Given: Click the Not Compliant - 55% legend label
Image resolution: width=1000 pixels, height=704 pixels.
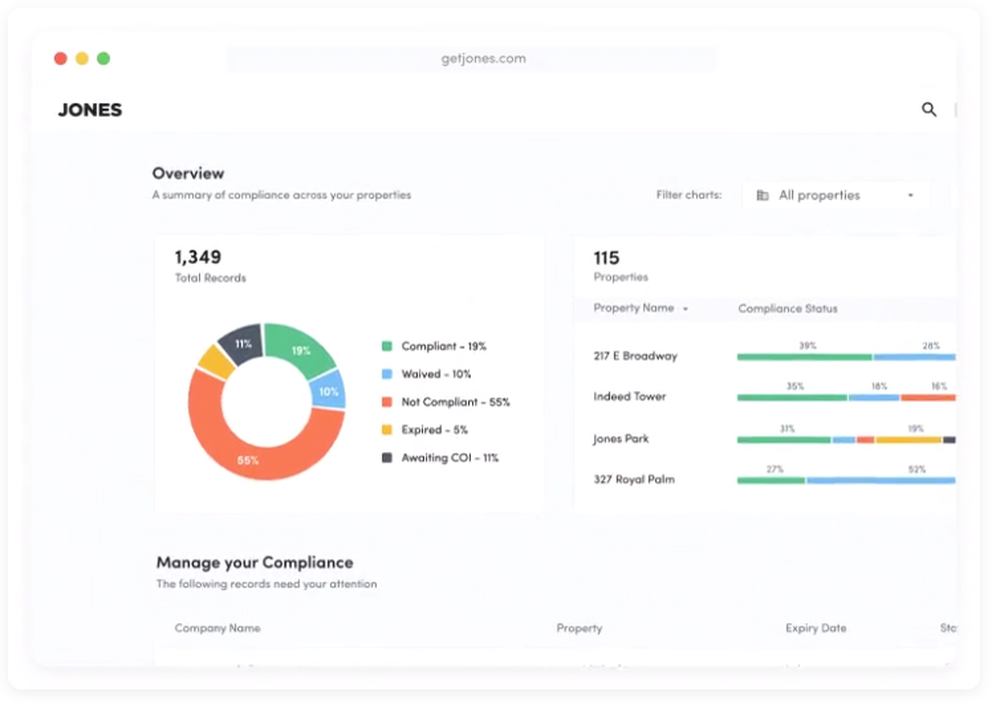Looking at the screenshot, I should click(x=455, y=402).
